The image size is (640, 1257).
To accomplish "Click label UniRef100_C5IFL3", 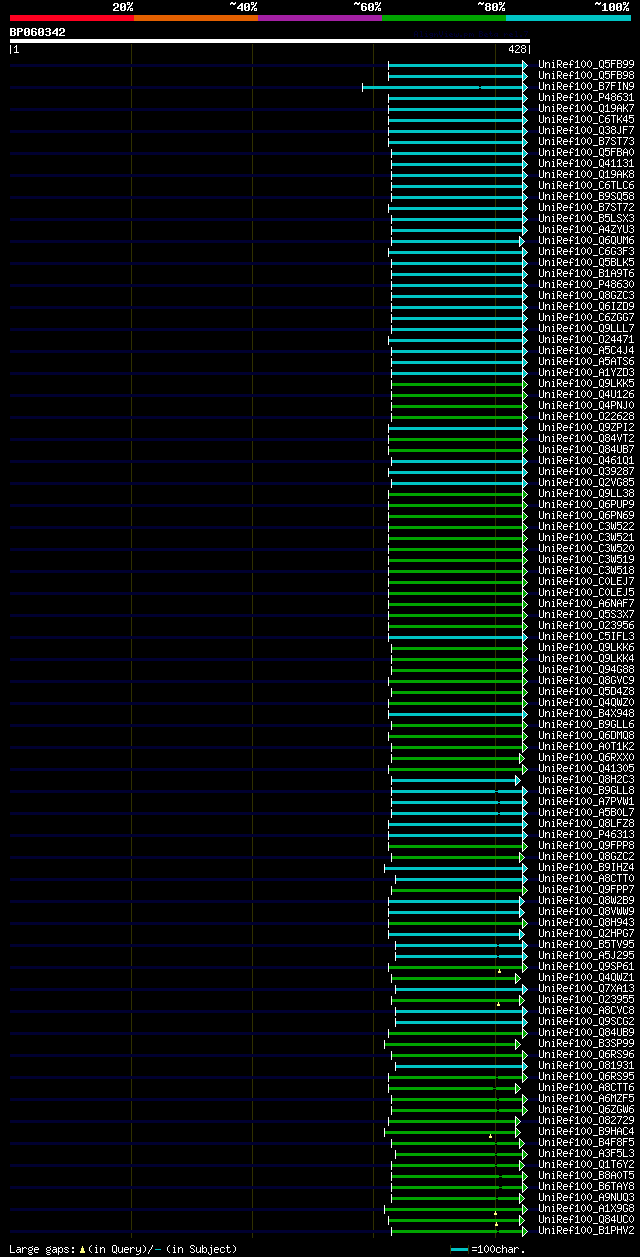I will [x=586, y=637].
